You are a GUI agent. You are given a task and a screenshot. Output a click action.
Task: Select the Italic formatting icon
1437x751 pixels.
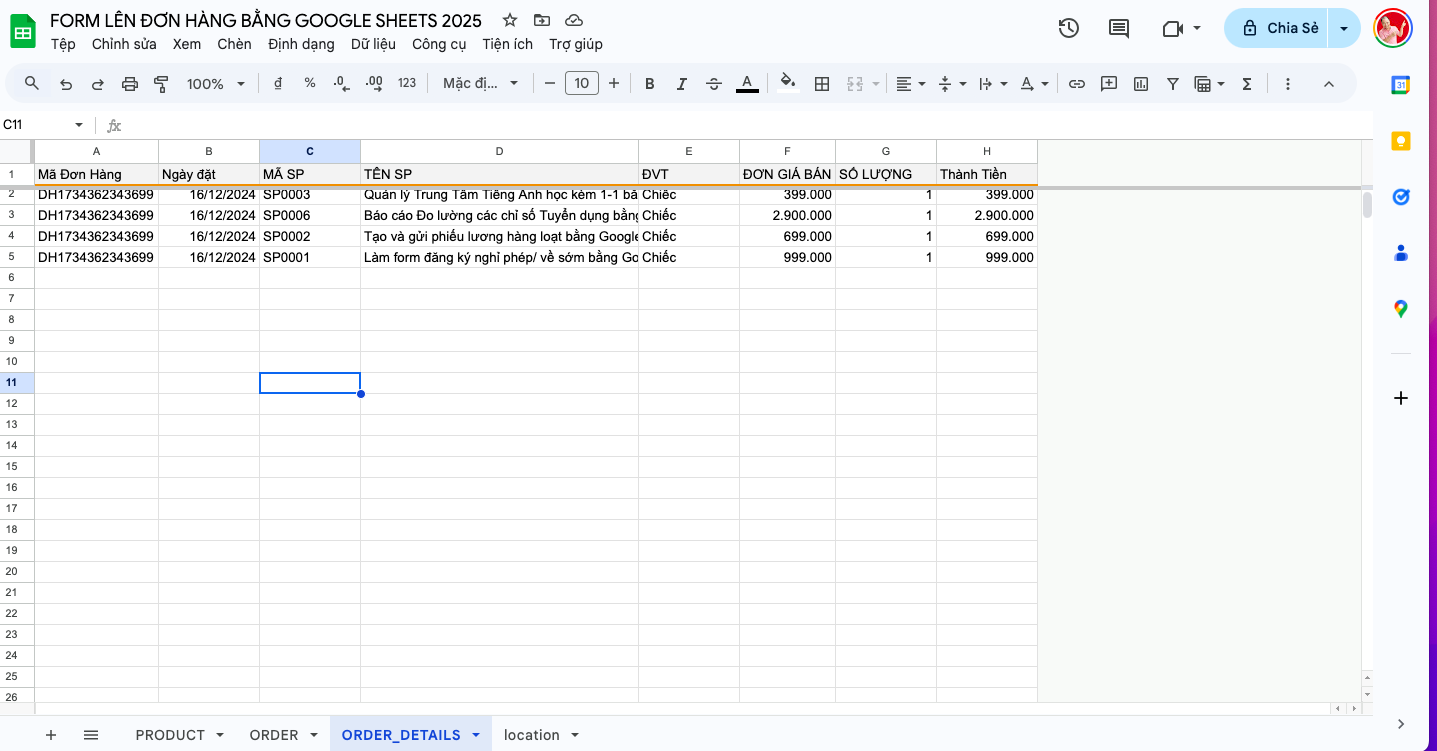click(x=681, y=83)
